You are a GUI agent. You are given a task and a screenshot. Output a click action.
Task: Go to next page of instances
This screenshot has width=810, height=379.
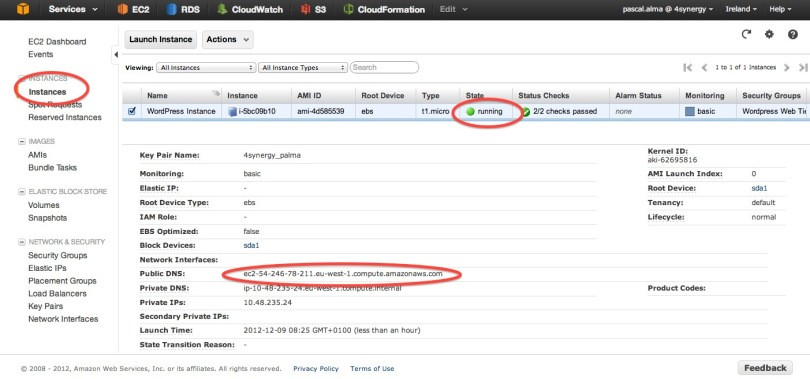pos(787,67)
